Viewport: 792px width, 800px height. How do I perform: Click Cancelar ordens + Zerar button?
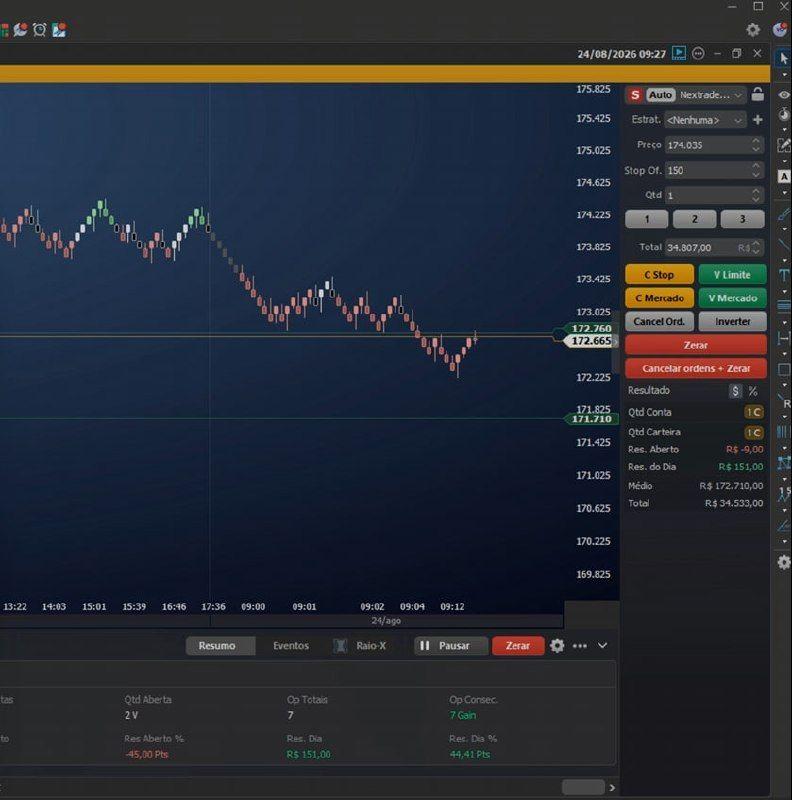pyautogui.click(x=696, y=368)
